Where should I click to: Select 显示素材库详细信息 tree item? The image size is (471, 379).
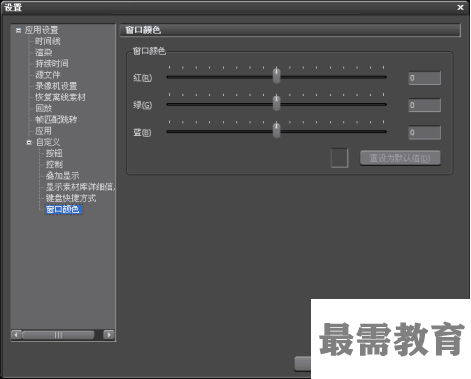80,187
